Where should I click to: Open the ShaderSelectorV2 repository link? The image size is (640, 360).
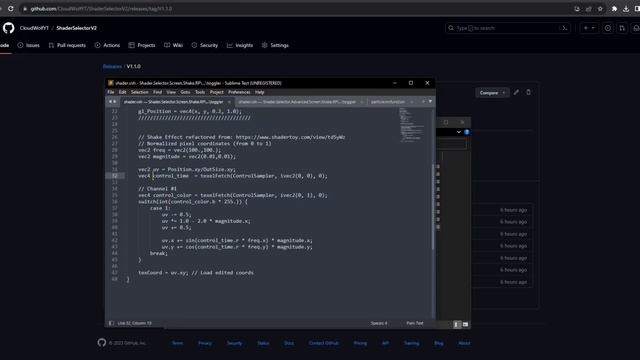tap(76, 28)
